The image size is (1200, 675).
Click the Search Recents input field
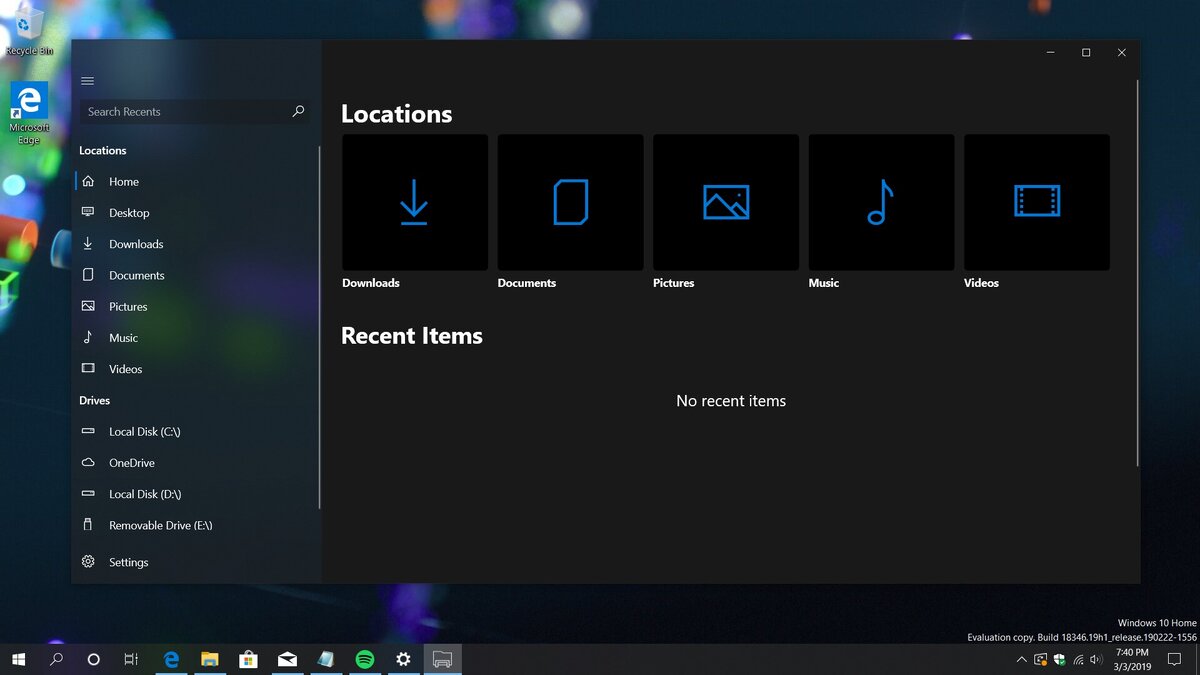180,111
